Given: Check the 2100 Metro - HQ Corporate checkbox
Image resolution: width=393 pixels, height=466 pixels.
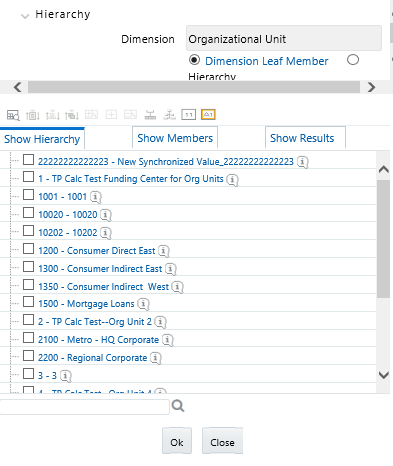Looking at the screenshot, I should click(28, 338).
